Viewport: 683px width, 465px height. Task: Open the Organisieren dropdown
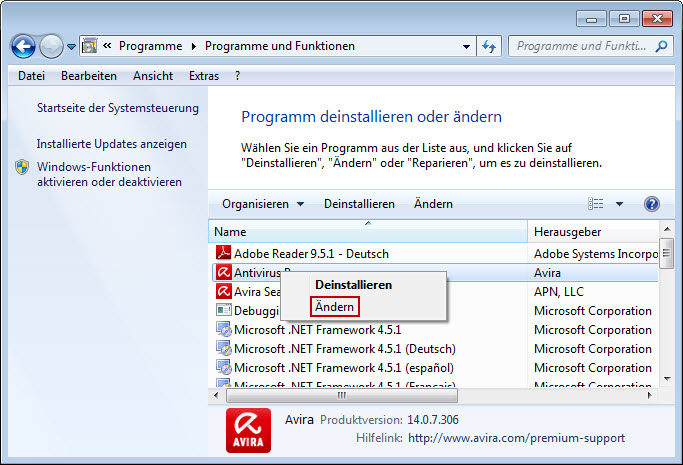coord(263,204)
